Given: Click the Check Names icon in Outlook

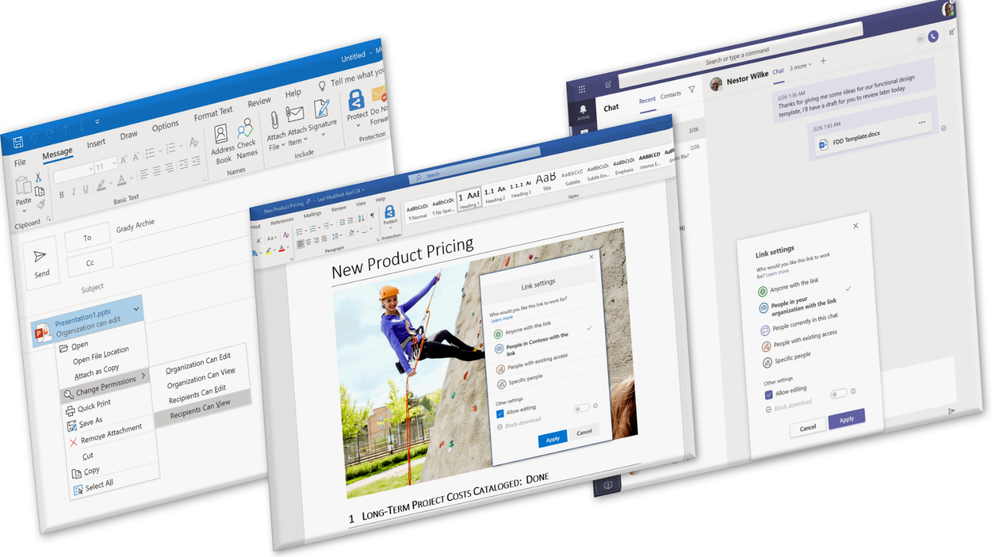Looking at the screenshot, I should 245,128.
